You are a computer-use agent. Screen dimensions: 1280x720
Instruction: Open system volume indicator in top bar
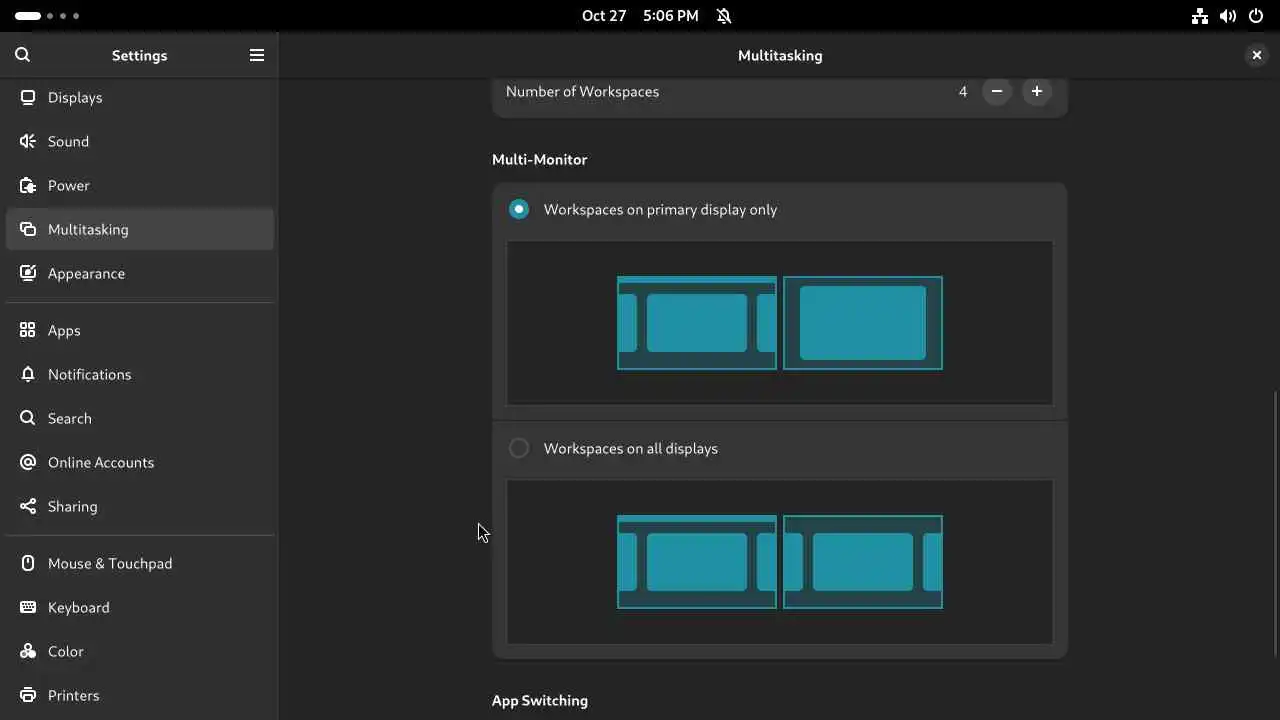[x=1228, y=16]
